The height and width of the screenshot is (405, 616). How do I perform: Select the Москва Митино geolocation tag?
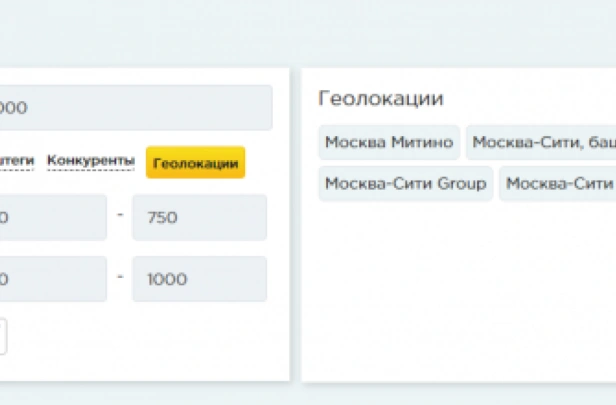coord(389,142)
